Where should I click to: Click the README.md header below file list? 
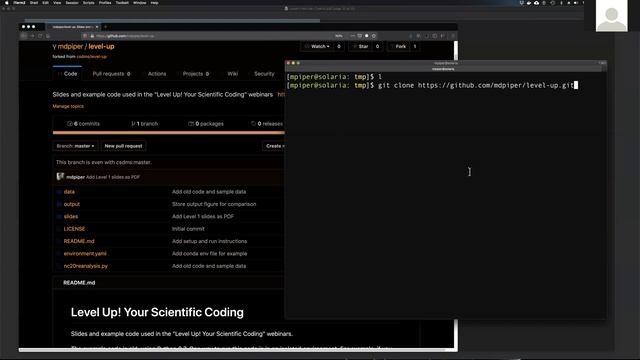pos(79,282)
